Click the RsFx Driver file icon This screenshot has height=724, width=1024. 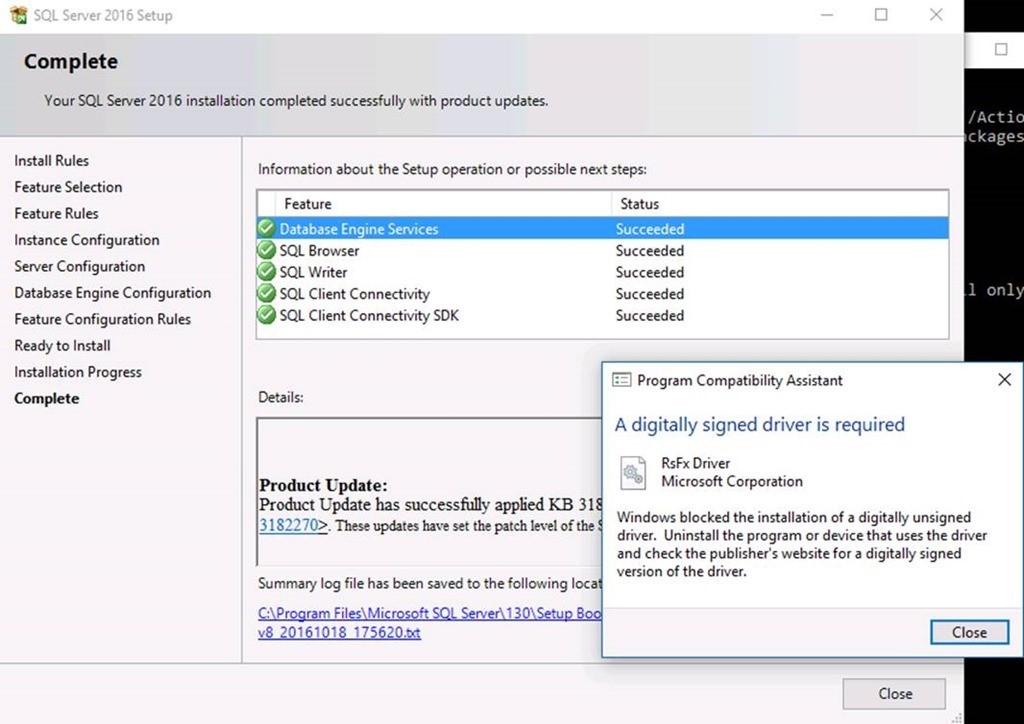pyautogui.click(x=633, y=473)
